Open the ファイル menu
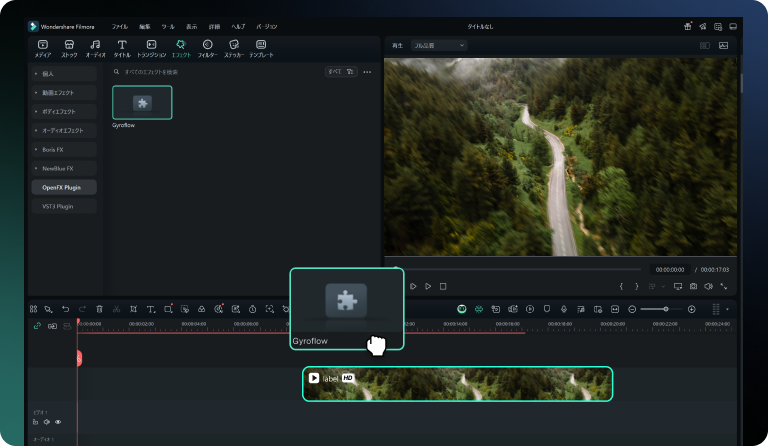Screen dimensions: 768x446 click(x=120, y=26)
